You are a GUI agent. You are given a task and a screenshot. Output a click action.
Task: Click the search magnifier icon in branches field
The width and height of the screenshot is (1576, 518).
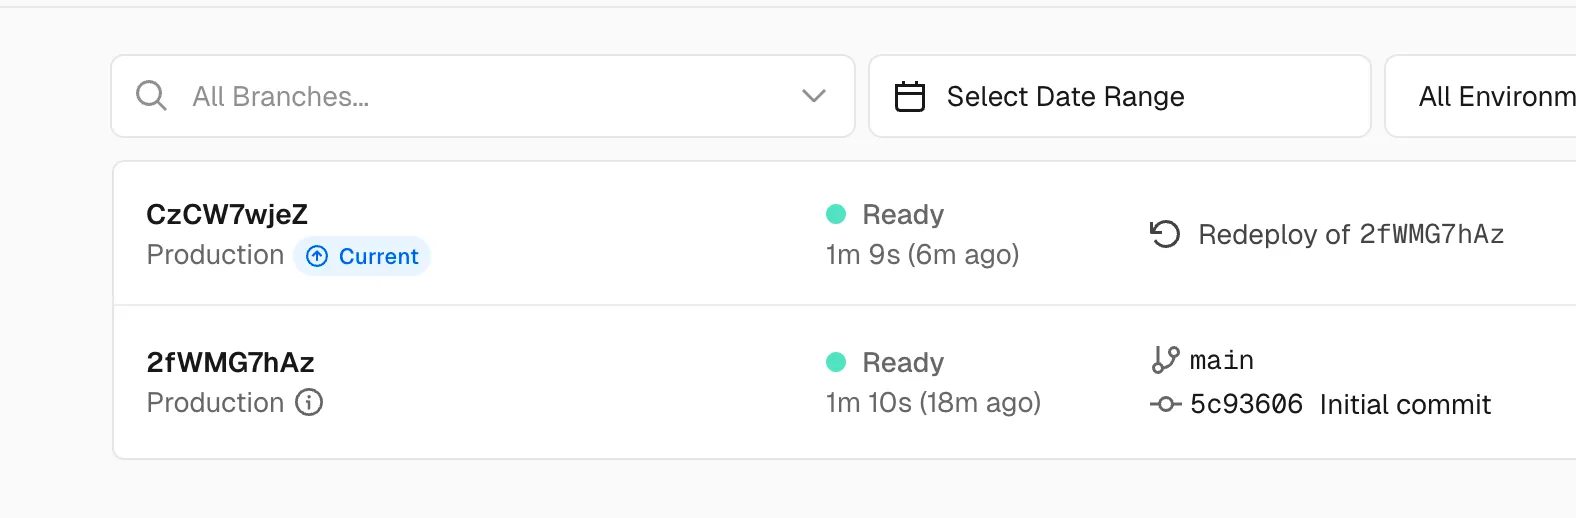pyautogui.click(x=151, y=96)
